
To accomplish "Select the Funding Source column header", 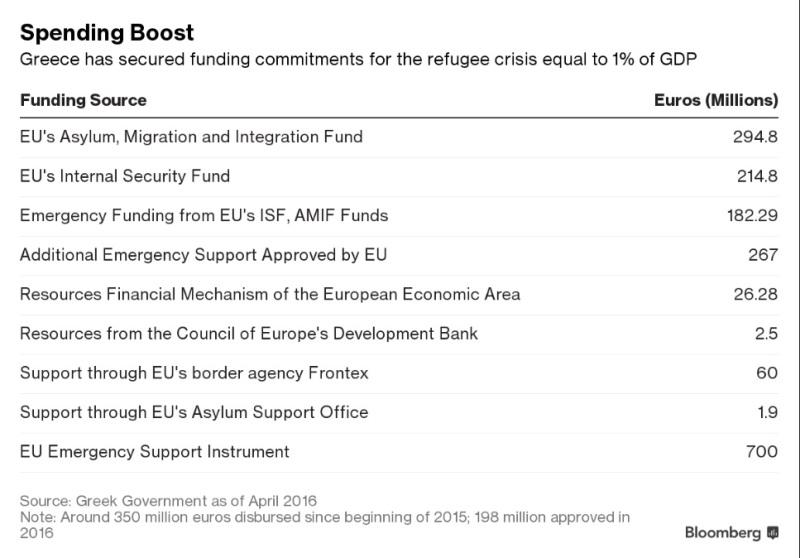I will tap(83, 100).
